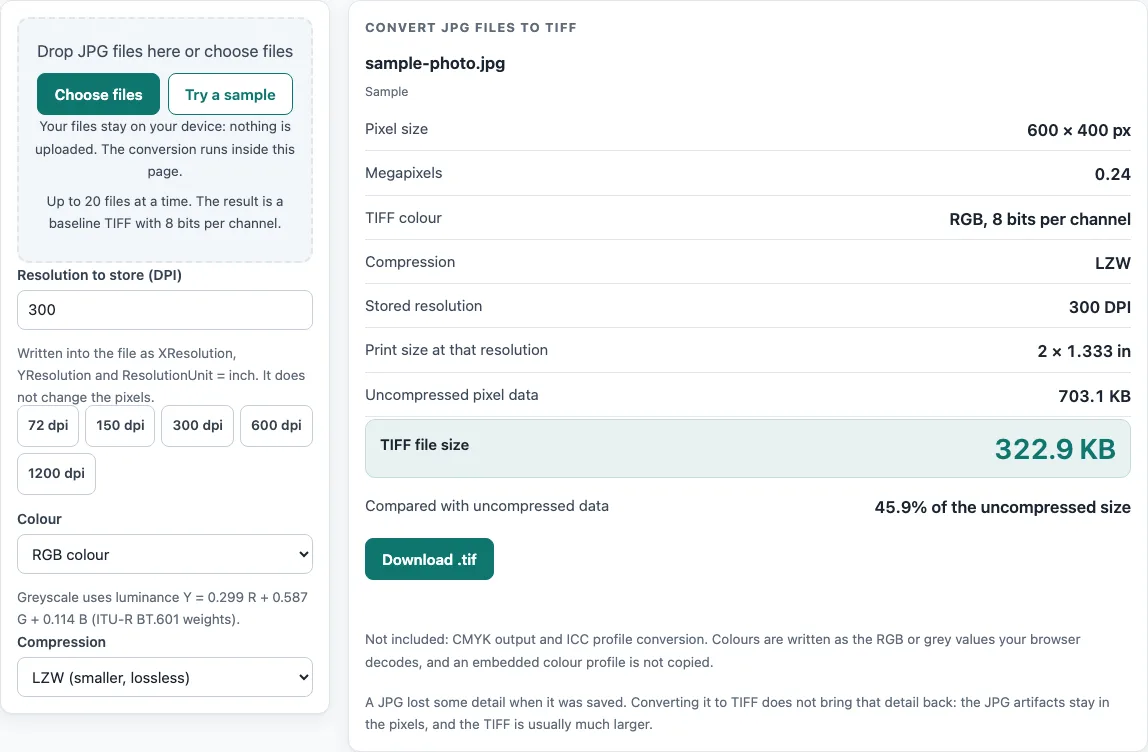
Task: Click the drop JPG files area
Action: tap(165, 140)
